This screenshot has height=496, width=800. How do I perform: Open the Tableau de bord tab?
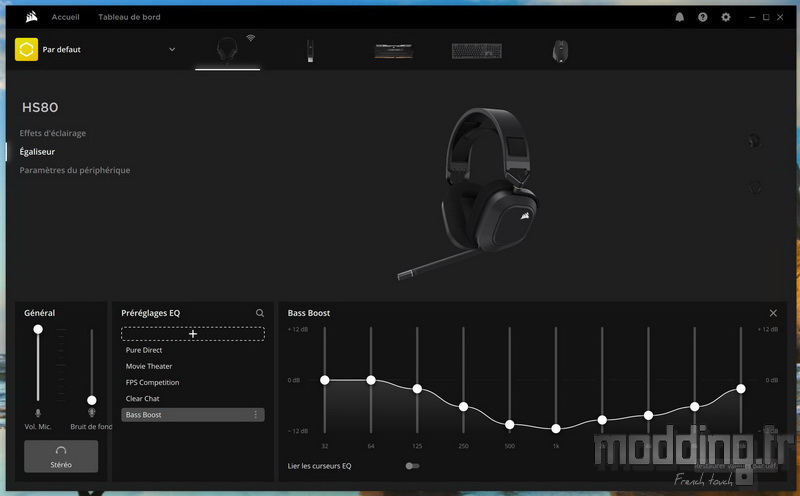[x=129, y=17]
